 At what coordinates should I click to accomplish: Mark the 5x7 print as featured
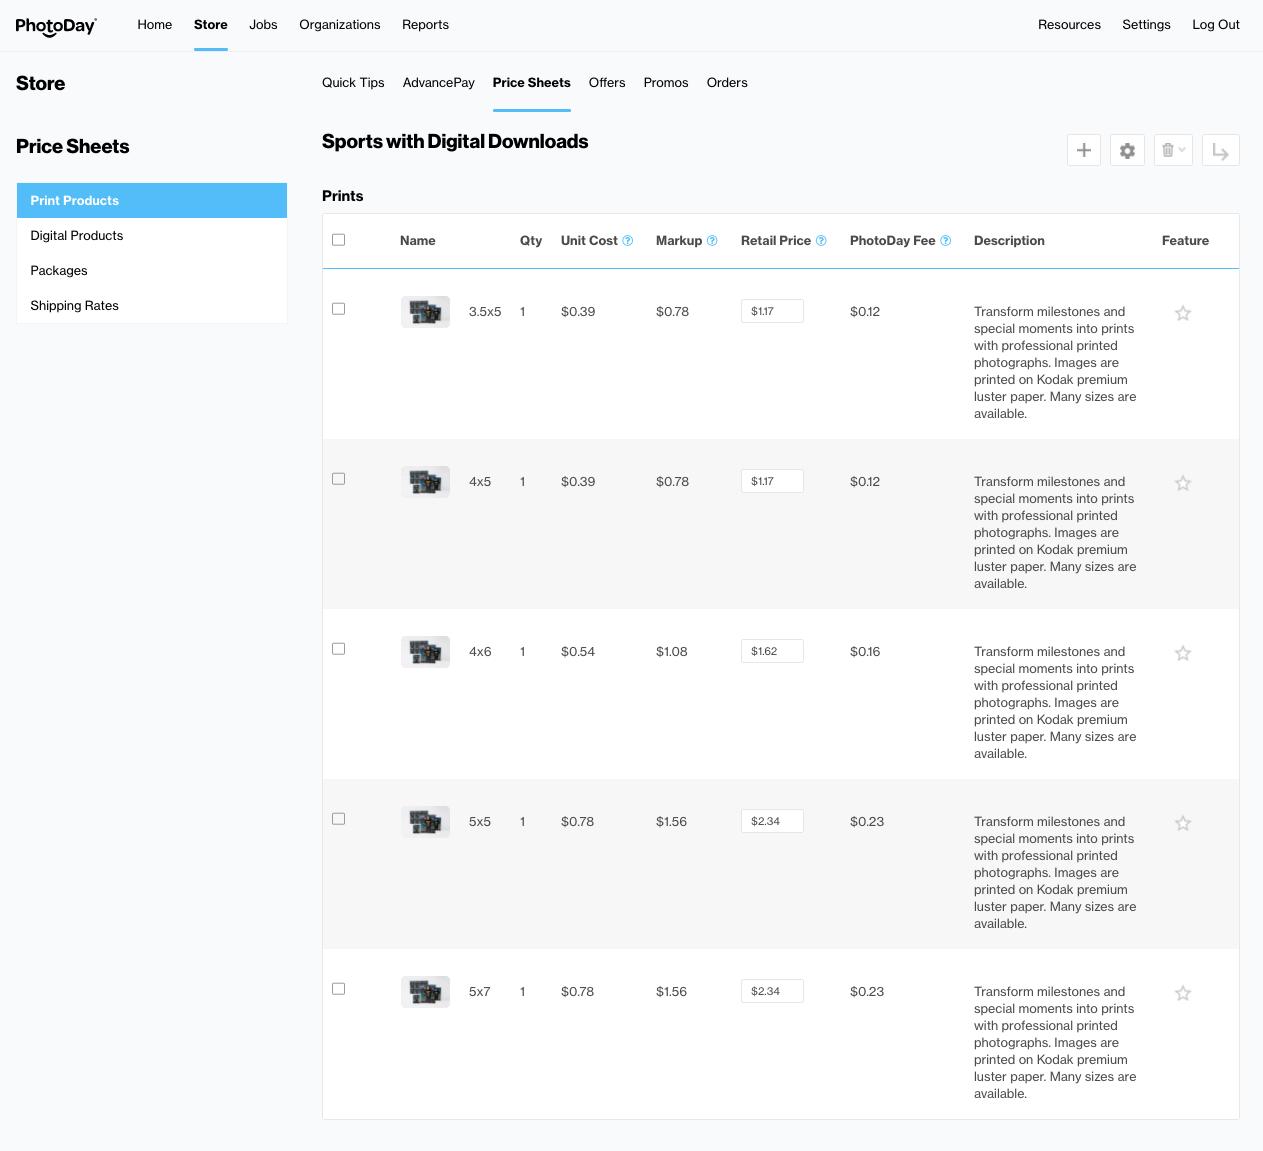1183,993
